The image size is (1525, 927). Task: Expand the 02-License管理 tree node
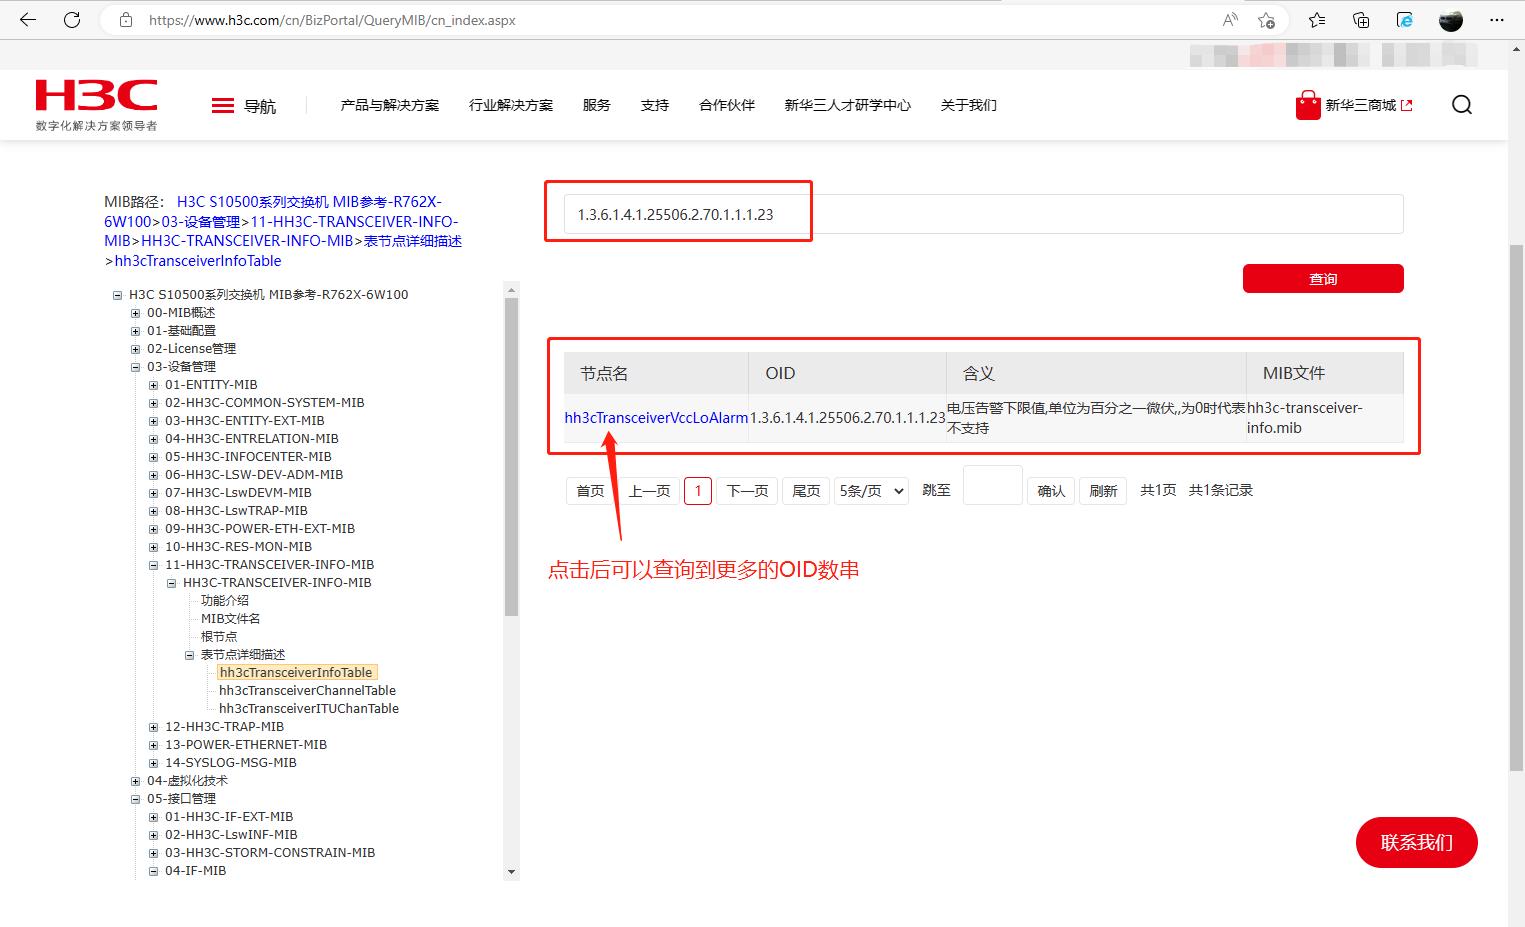136,349
